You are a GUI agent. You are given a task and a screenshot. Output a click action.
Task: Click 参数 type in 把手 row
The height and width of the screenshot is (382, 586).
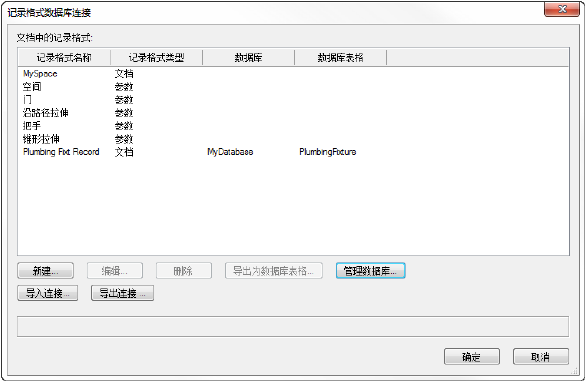[x=124, y=126]
